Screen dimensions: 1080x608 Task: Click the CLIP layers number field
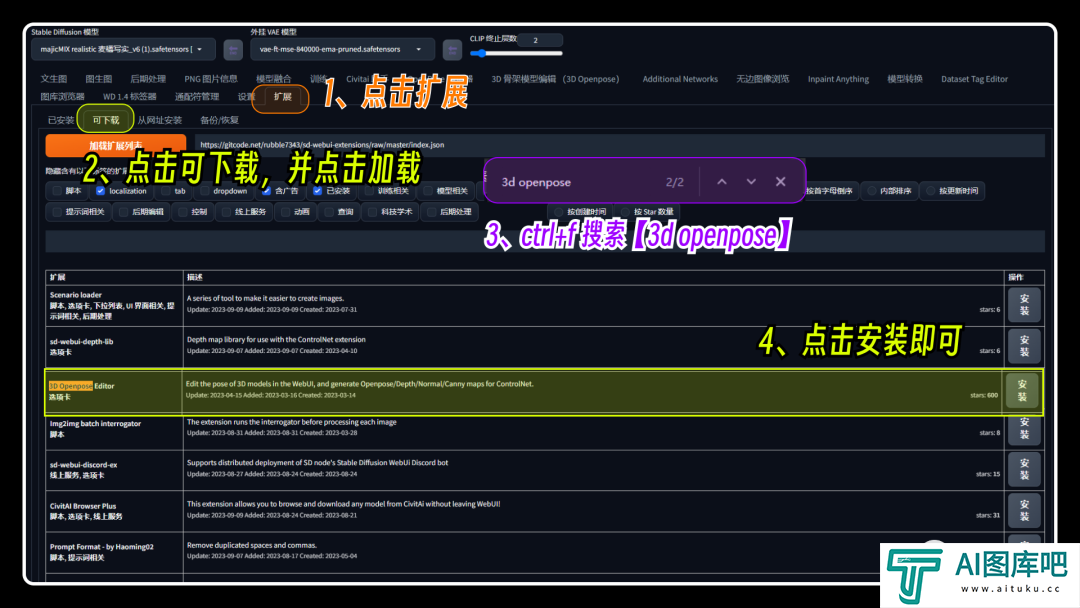[x=540, y=40]
